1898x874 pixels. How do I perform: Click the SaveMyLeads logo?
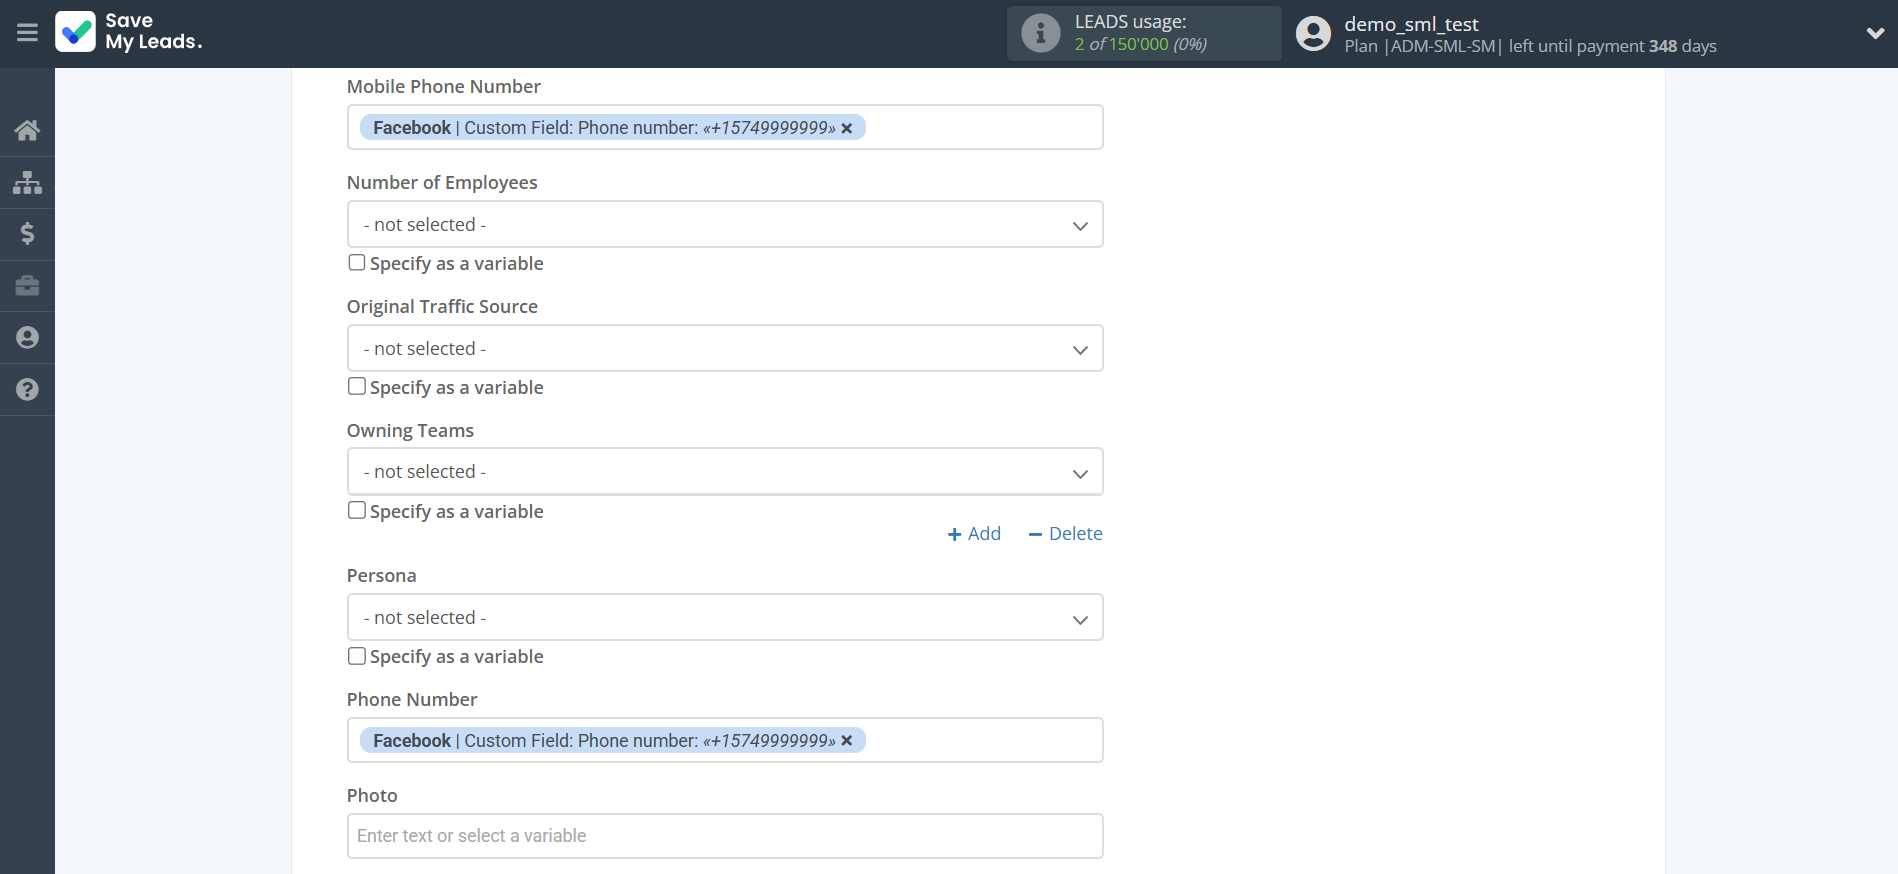129,32
